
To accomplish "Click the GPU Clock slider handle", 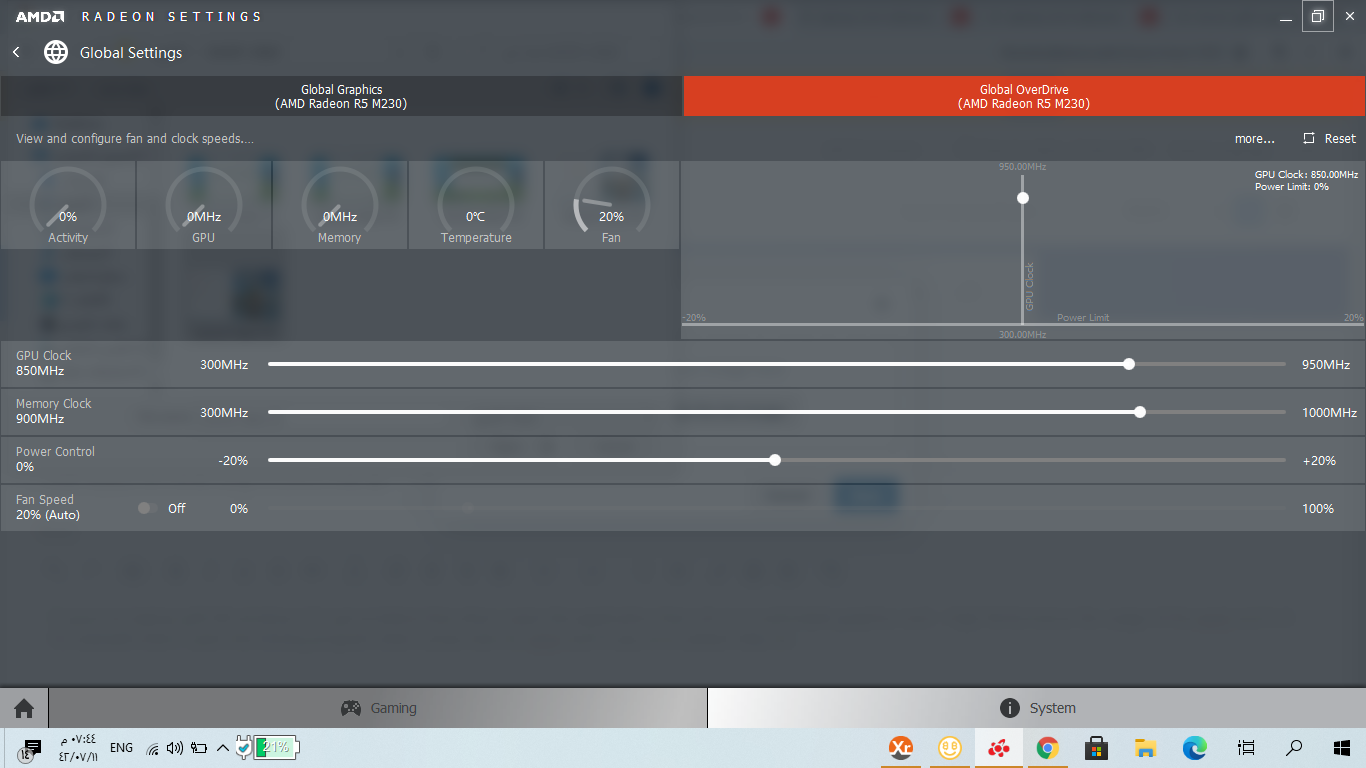I will coord(1129,364).
